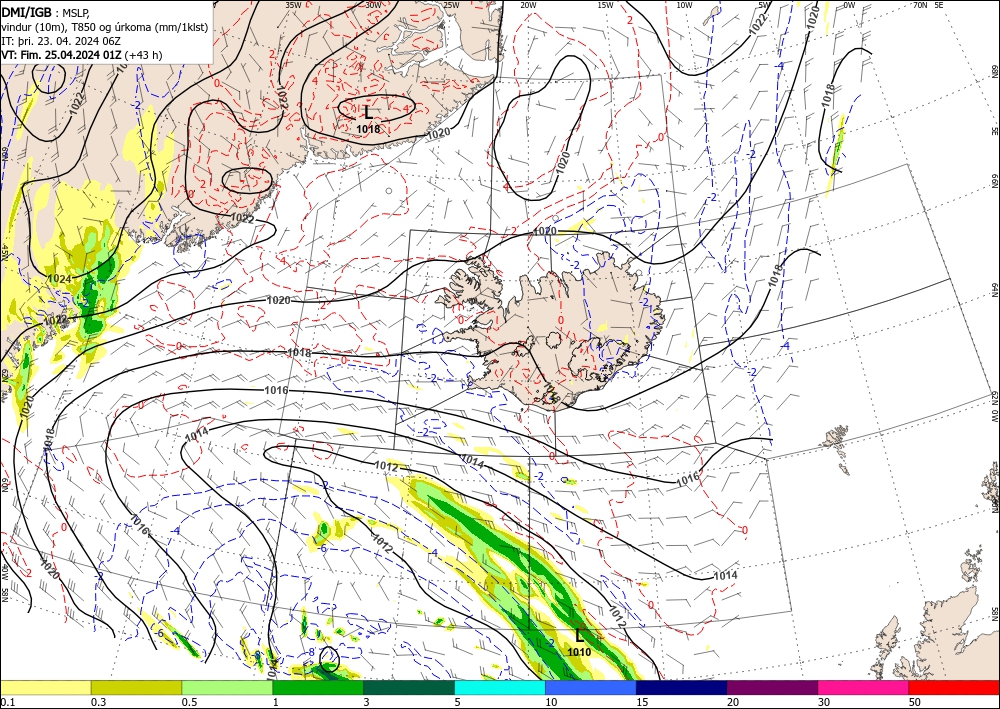
Task: Select the green 1–3 legend color band
Action: [x=318, y=687]
